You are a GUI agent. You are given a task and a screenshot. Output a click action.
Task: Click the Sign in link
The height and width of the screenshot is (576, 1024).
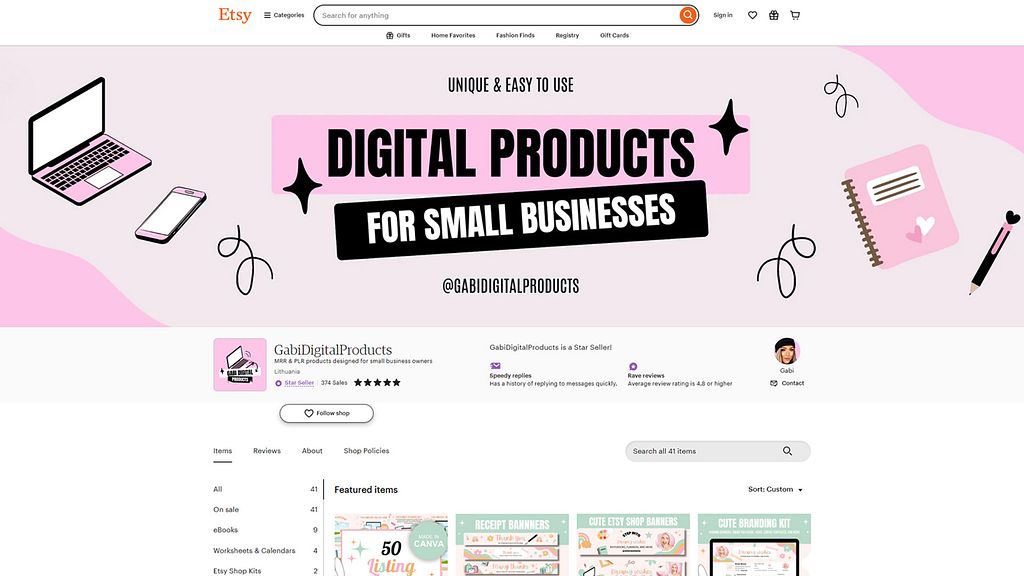[723, 15]
